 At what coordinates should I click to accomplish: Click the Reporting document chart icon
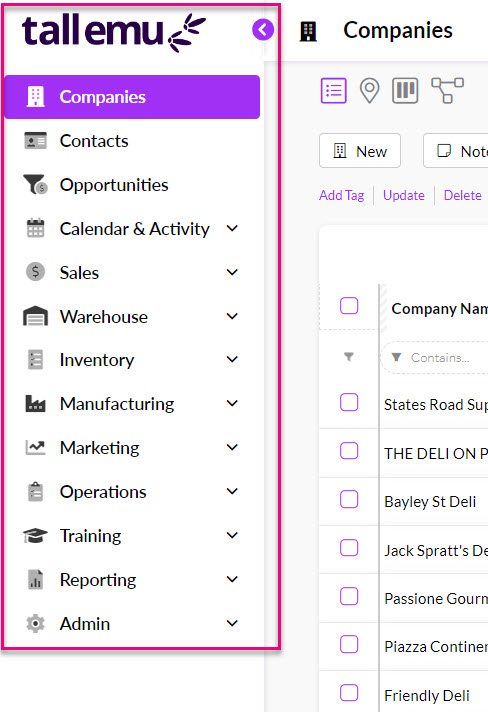pyautogui.click(x=35, y=579)
